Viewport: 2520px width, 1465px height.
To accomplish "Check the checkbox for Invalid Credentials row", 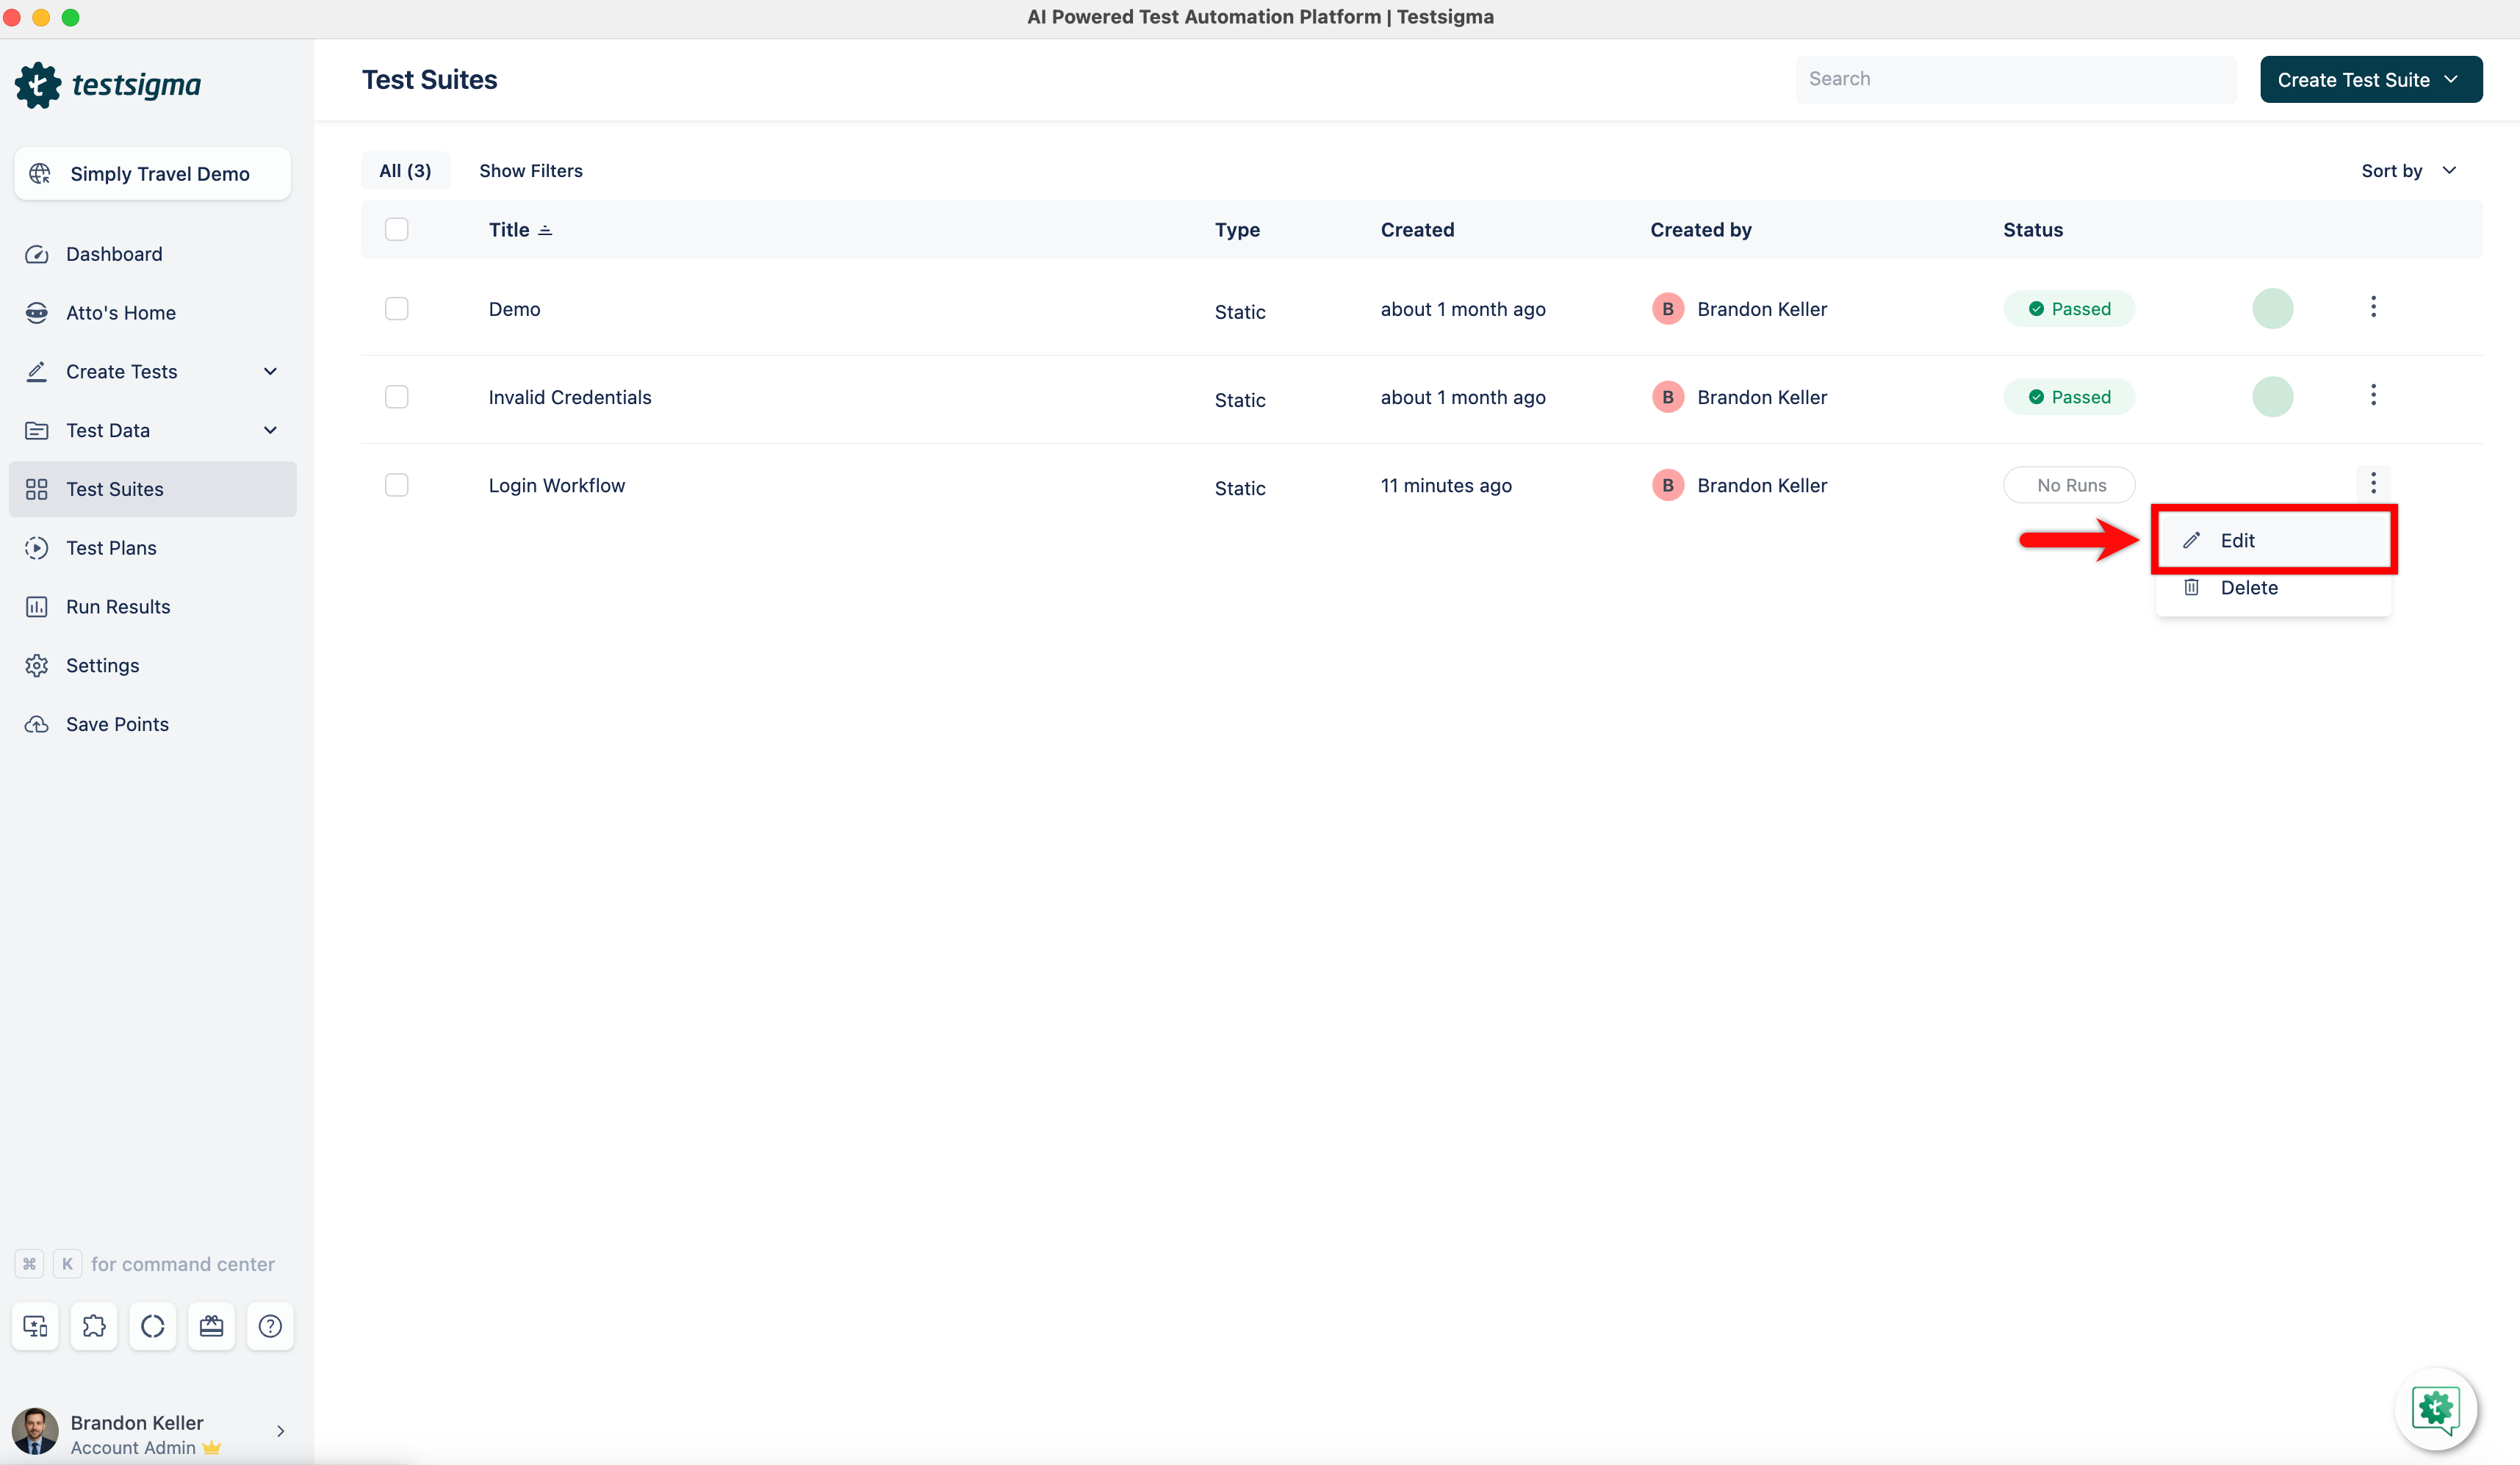I will pyautogui.click(x=396, y=397).
